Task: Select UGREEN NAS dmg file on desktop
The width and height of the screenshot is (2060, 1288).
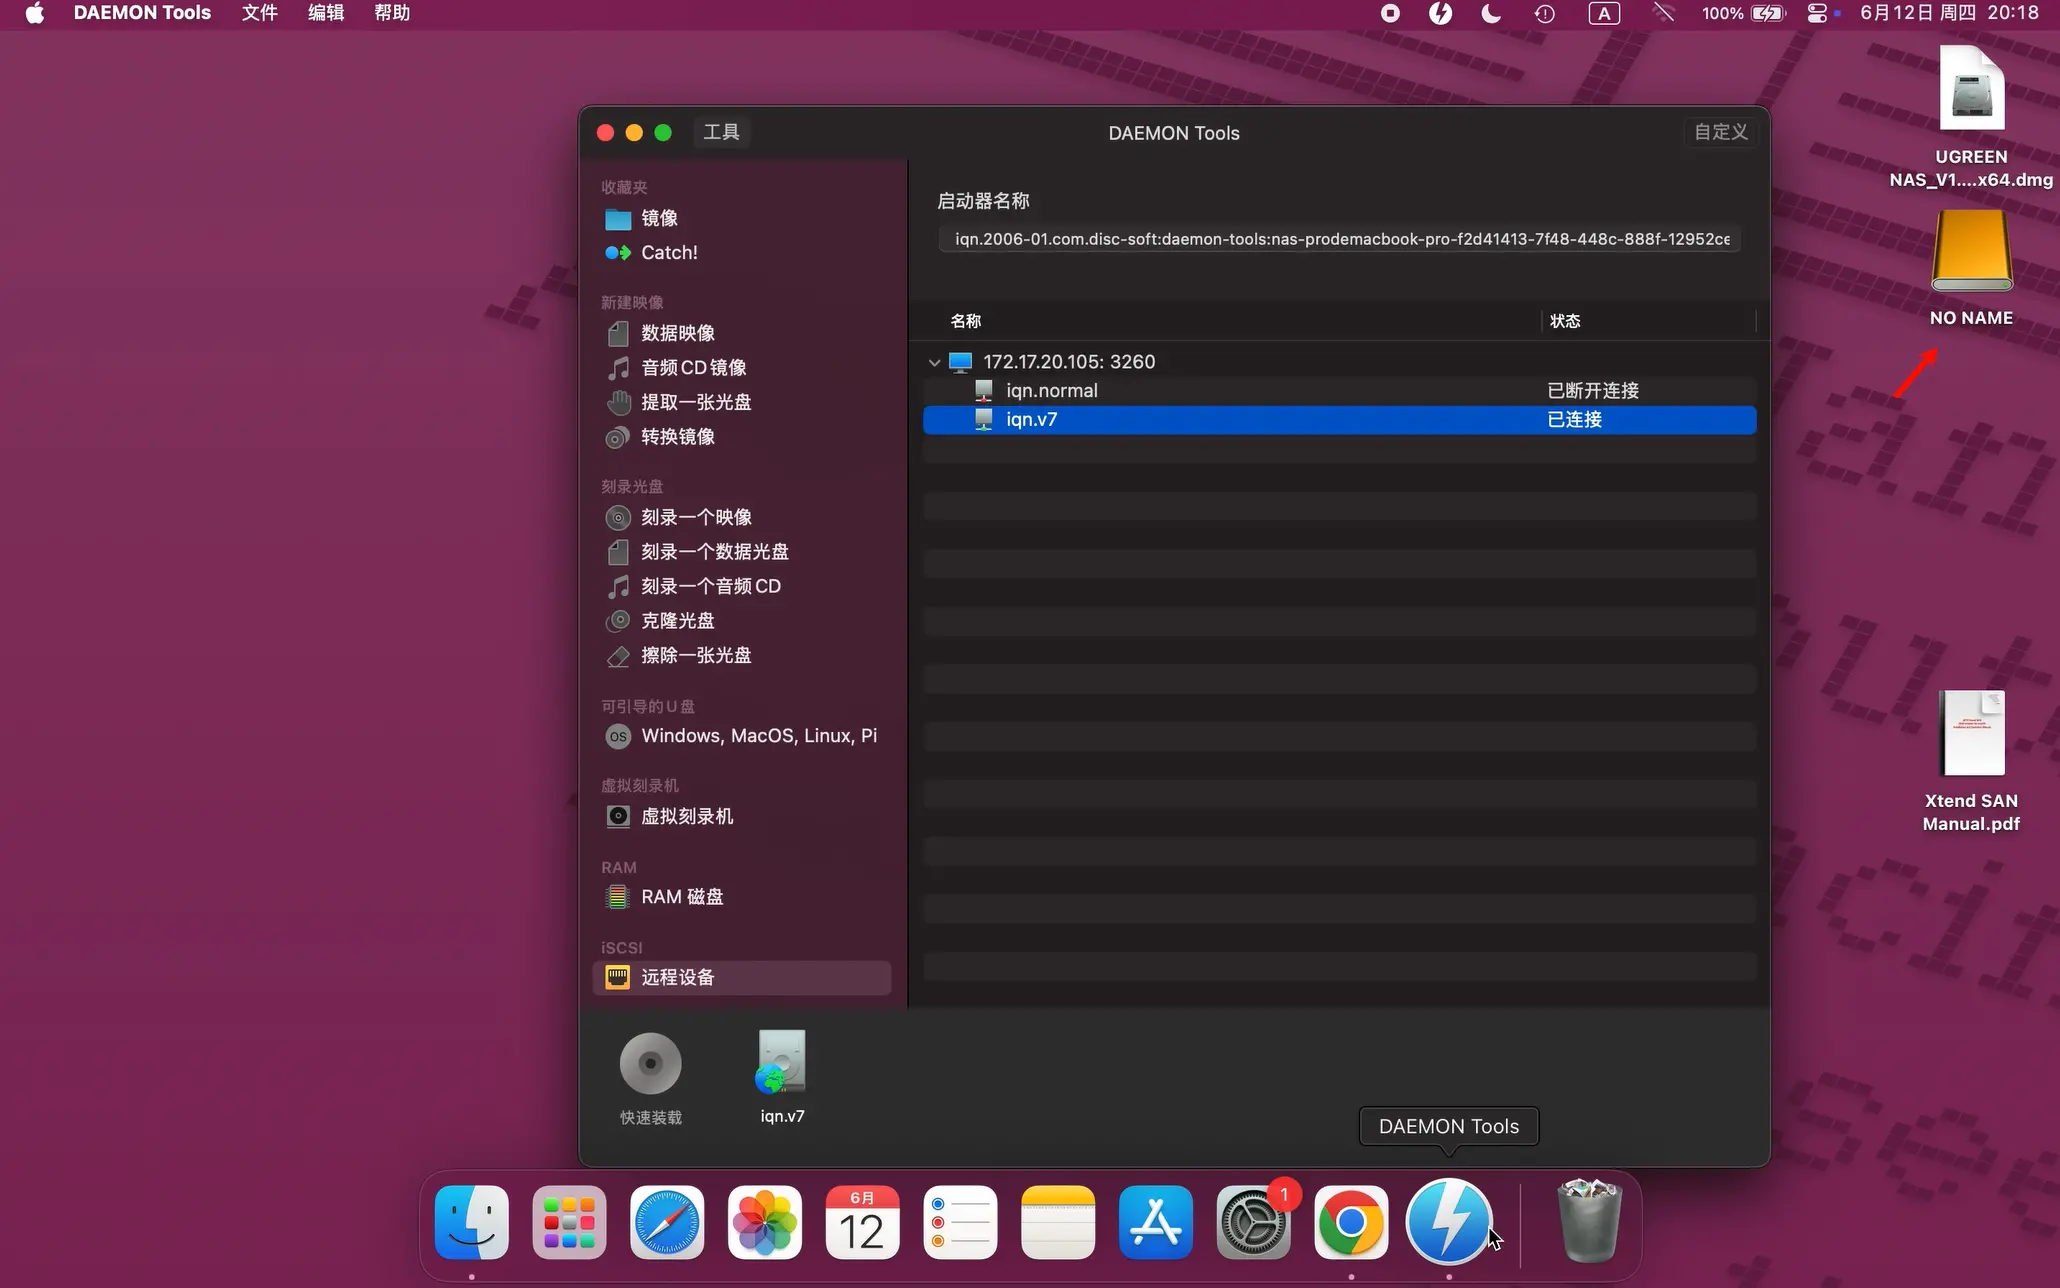Action: coord(1971,117)
